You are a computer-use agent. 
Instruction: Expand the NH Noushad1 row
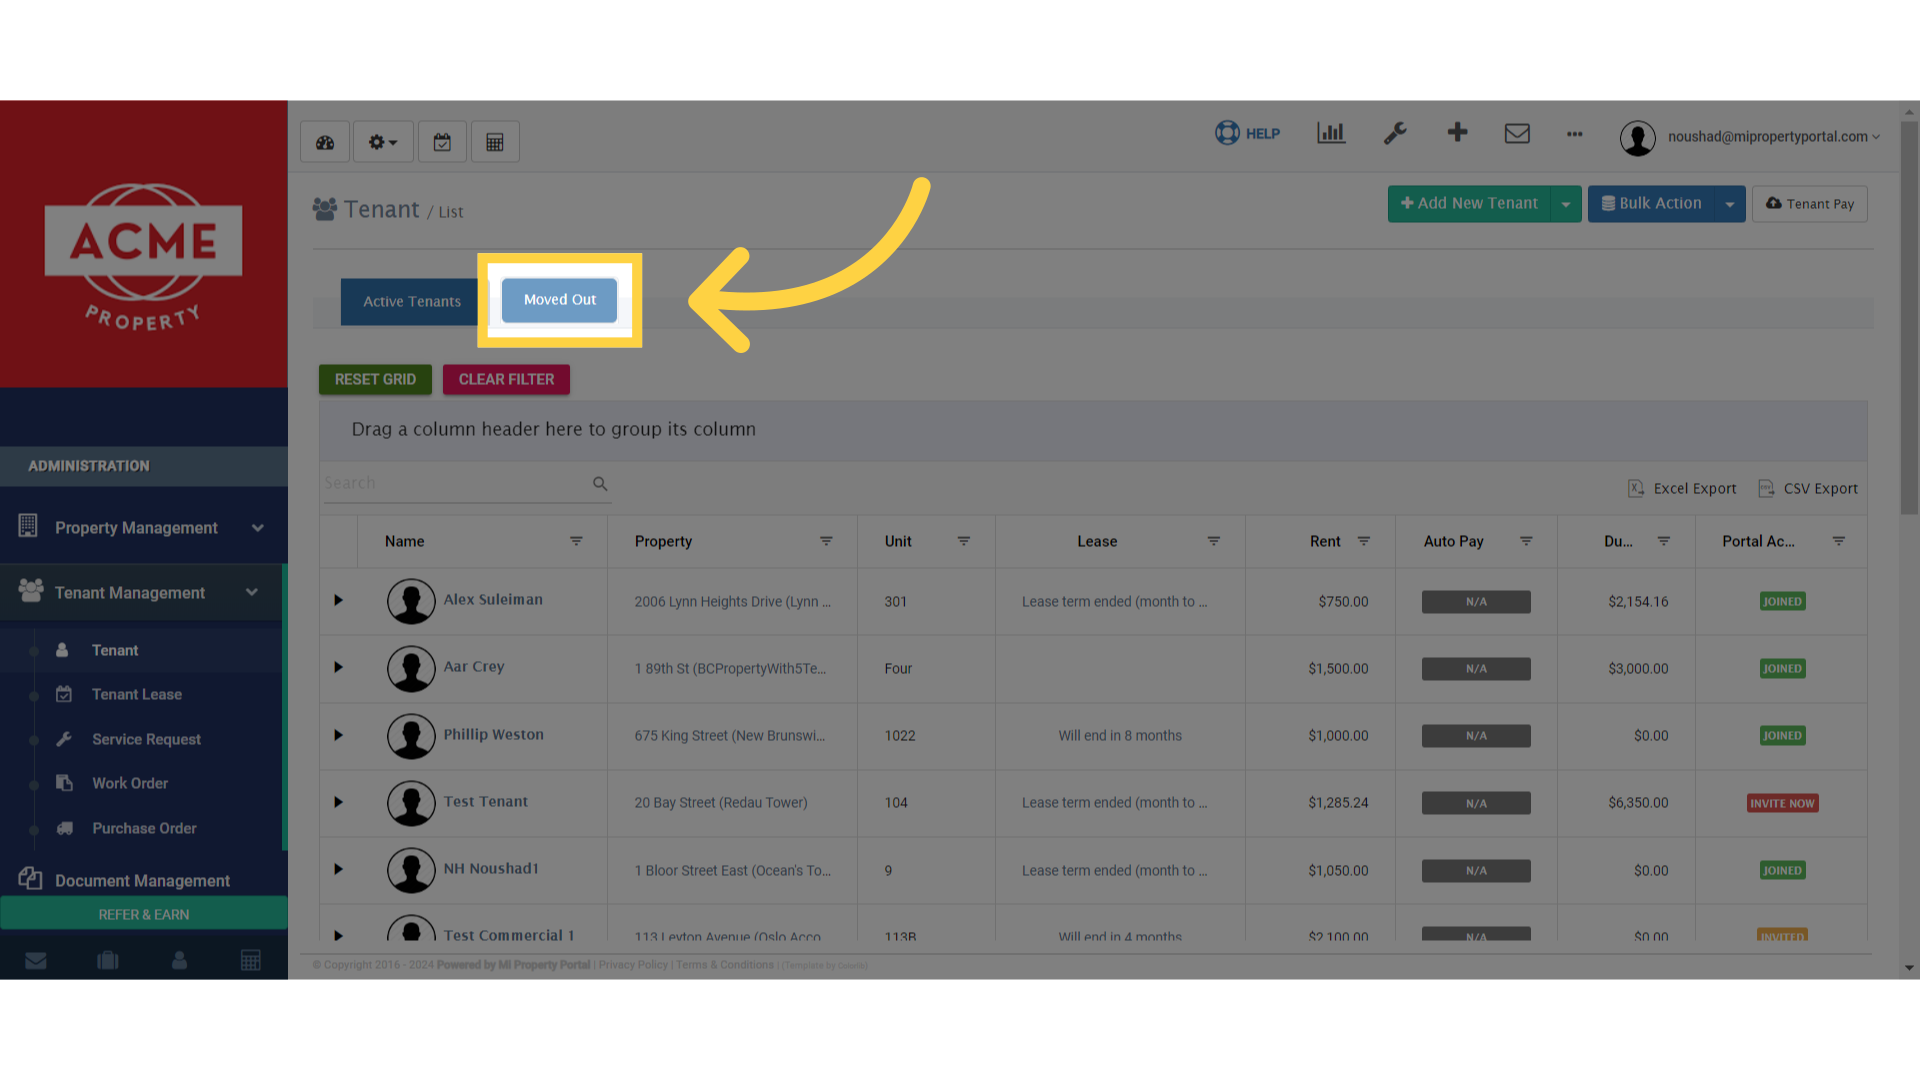[x=338, y=870]
